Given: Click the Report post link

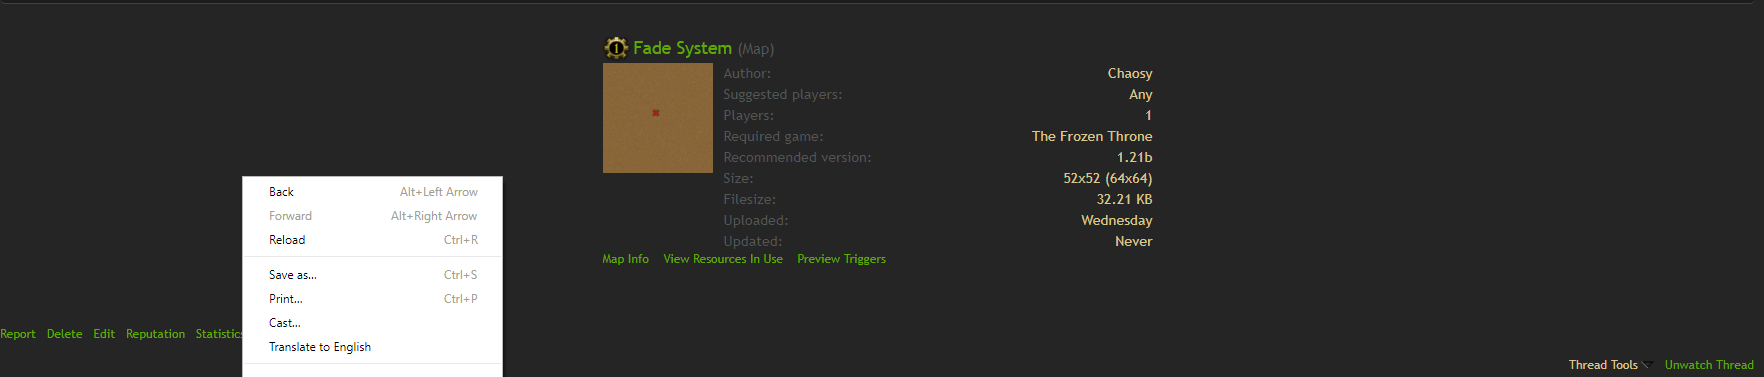Looking at the screenshot, I should click(18, 334).
